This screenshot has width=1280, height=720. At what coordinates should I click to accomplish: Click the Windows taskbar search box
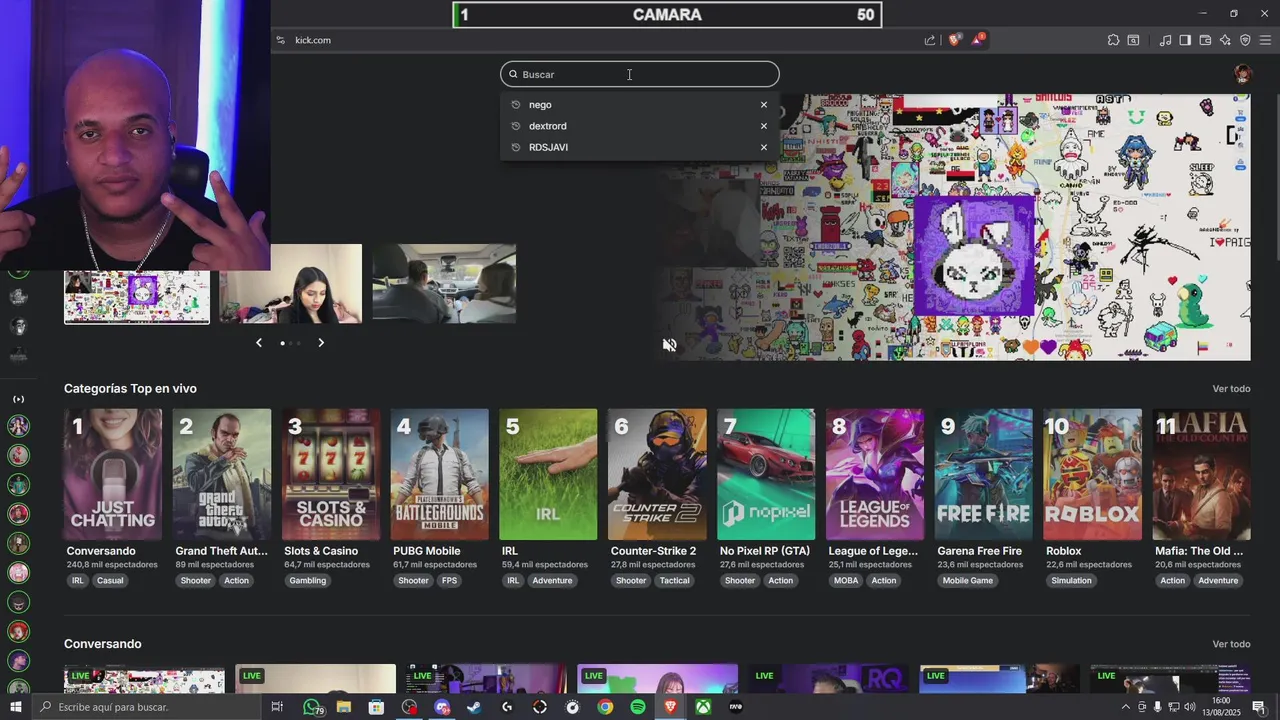[x=148, y=707]
